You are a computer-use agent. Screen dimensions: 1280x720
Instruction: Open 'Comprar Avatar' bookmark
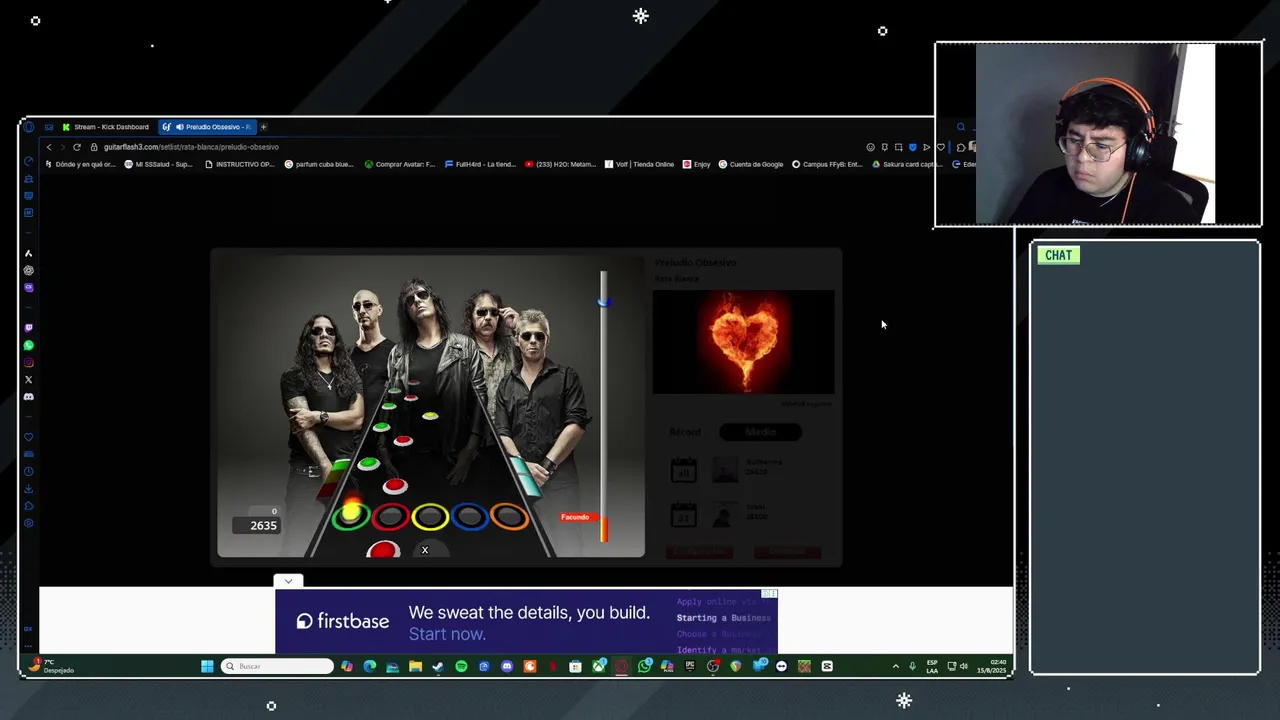click(399, 164)
